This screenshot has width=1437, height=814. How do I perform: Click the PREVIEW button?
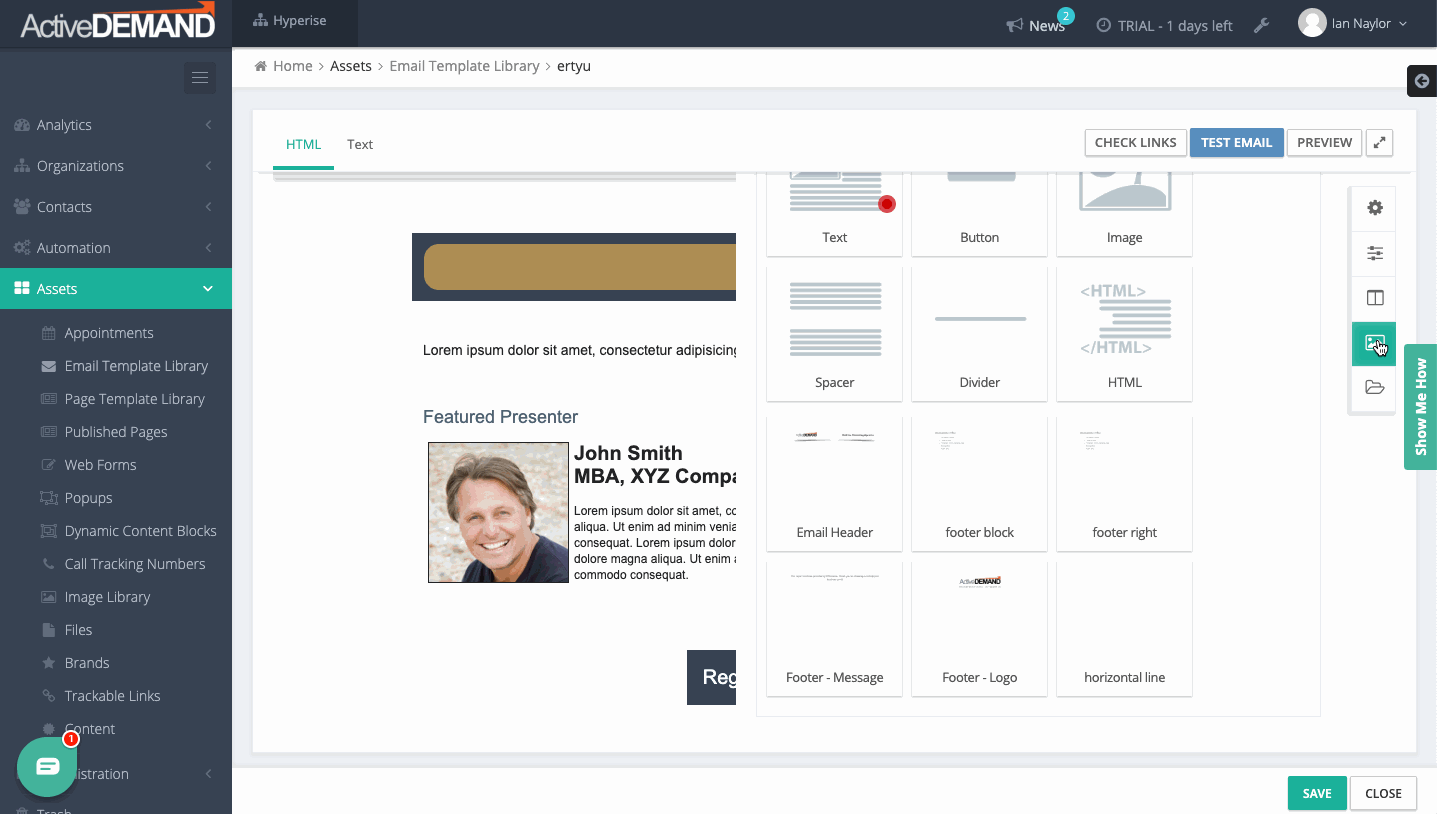click(x=1324, y=142)
